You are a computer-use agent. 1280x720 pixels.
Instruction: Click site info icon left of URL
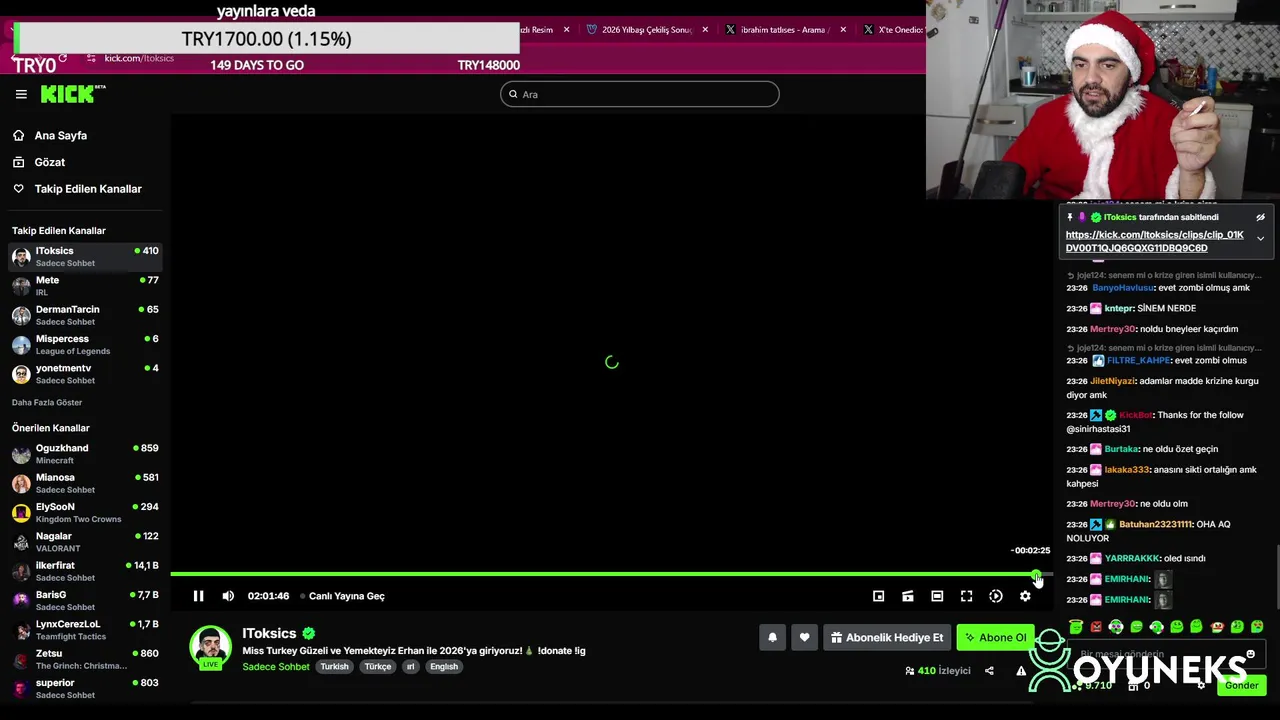(91, 58)
